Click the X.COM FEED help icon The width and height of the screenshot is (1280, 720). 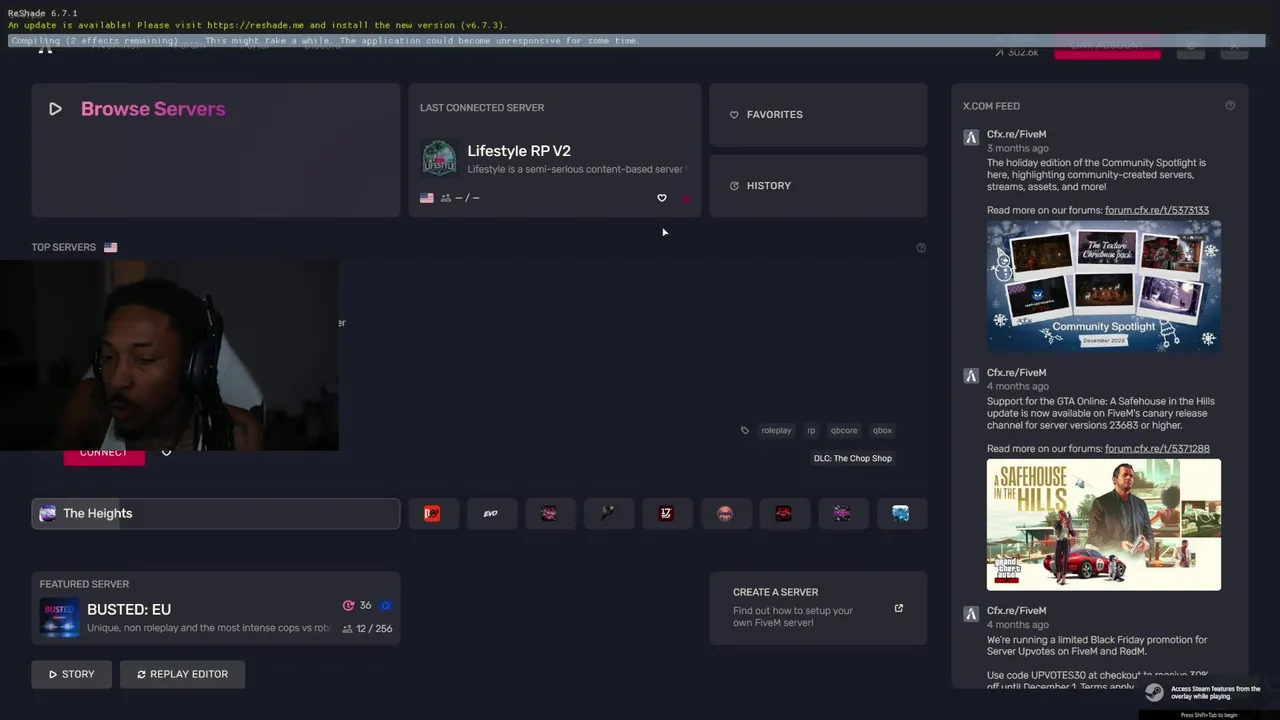(1230, 105)
